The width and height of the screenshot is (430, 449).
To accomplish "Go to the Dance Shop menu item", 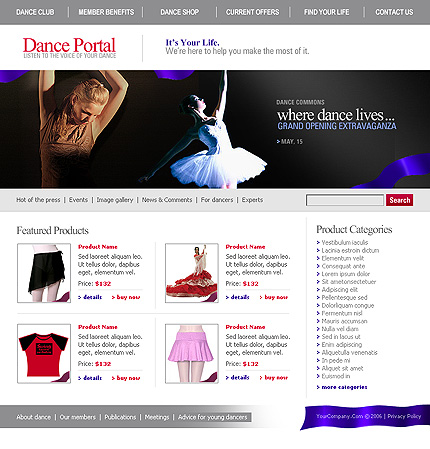I will click(180, 12).
